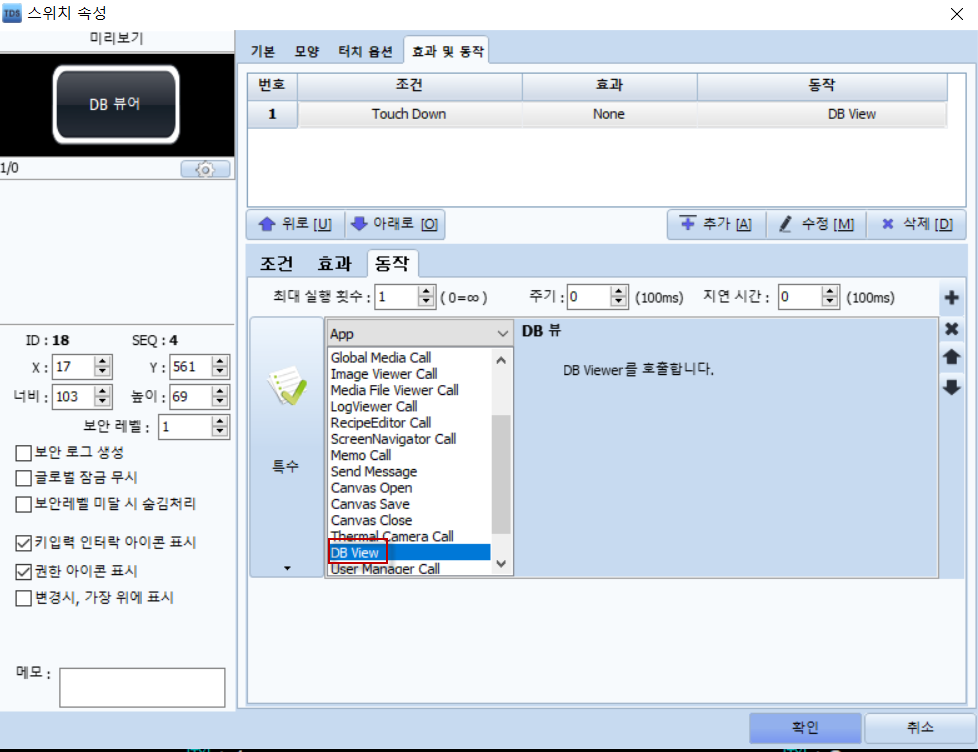Viewport: 978px width, 752px height.
Task: Click 추가 to add an entry
Action: pos(715,224)
